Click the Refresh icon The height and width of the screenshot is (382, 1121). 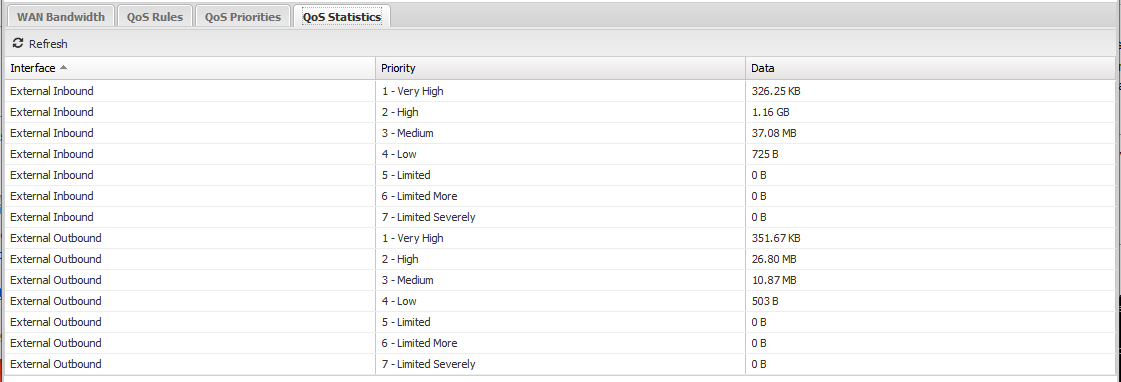coord(18,44)
